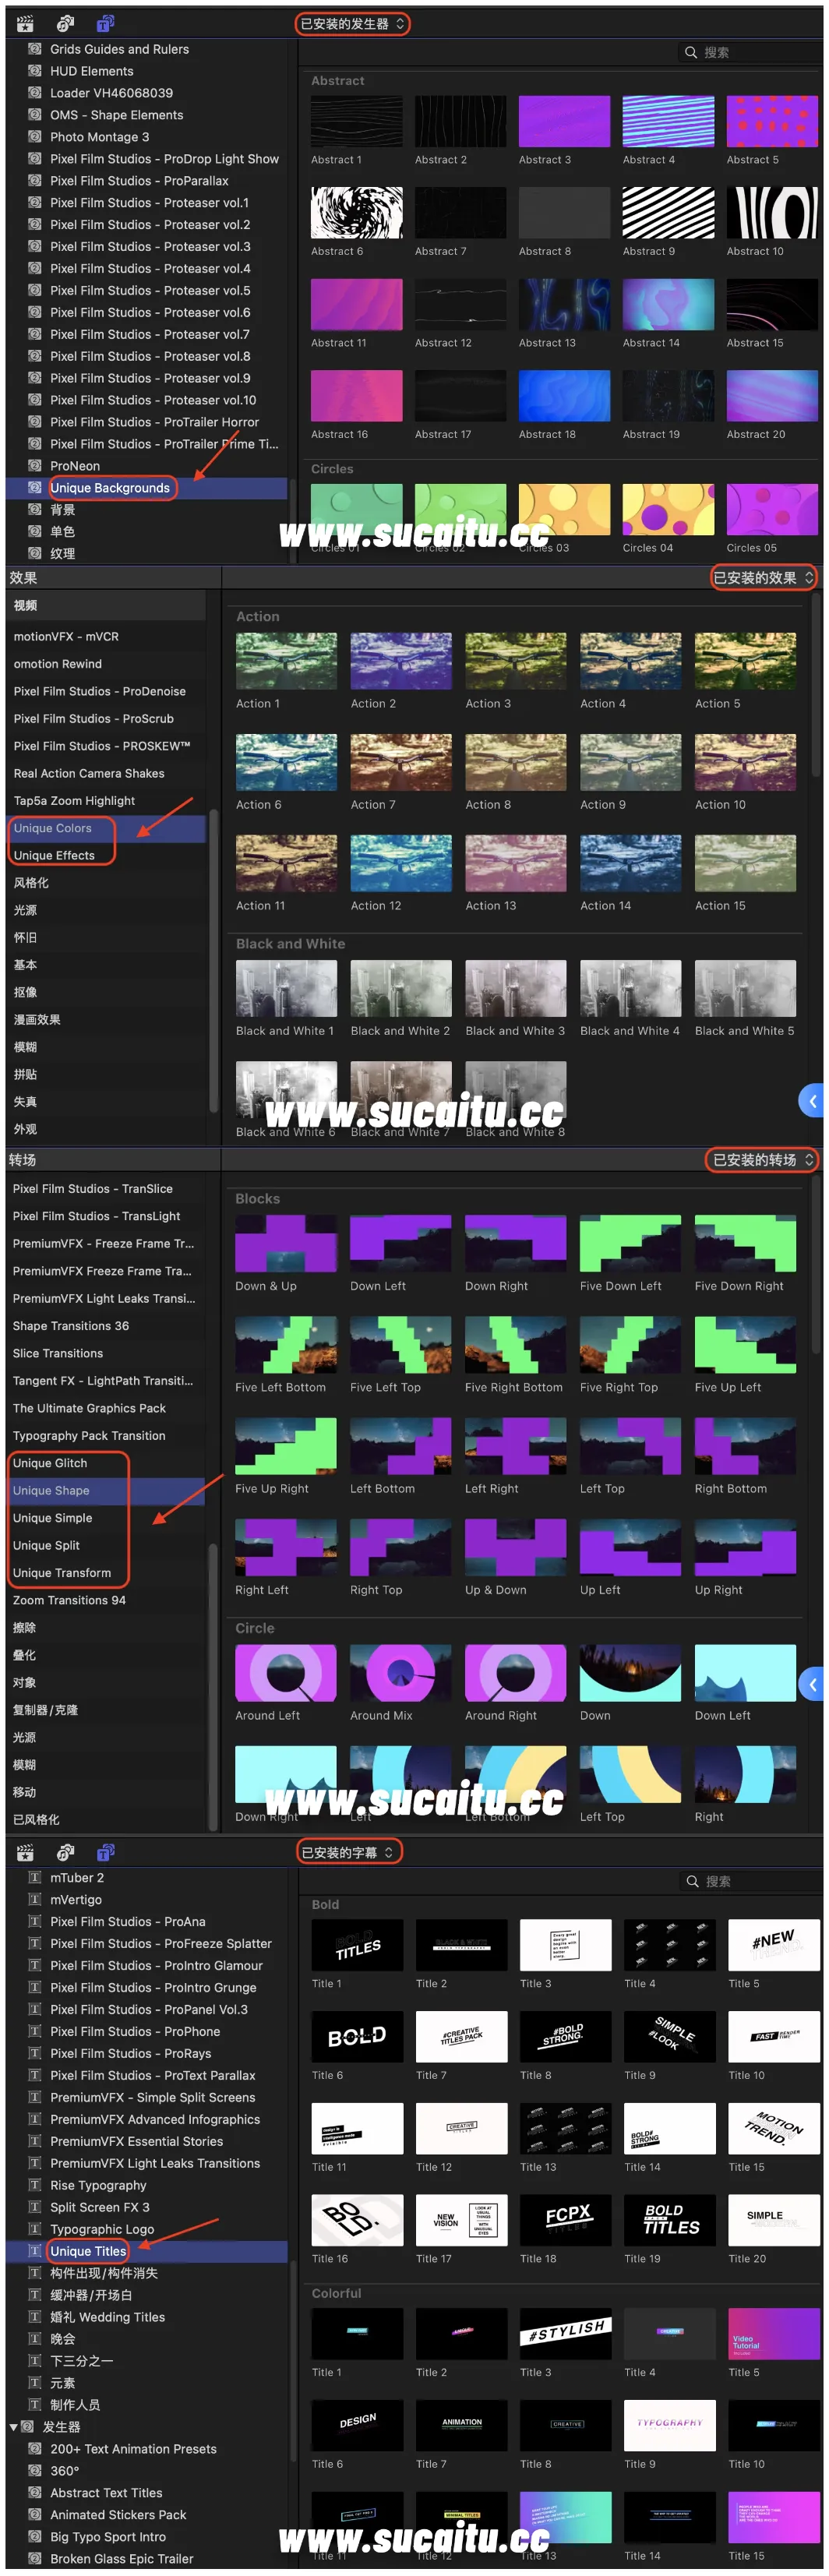The width and height of the screenshot is (829, 2576).
Task: Click the title icon beside Split Screen FX 3
Action: pyautogui.click(x=35, y=2206)
